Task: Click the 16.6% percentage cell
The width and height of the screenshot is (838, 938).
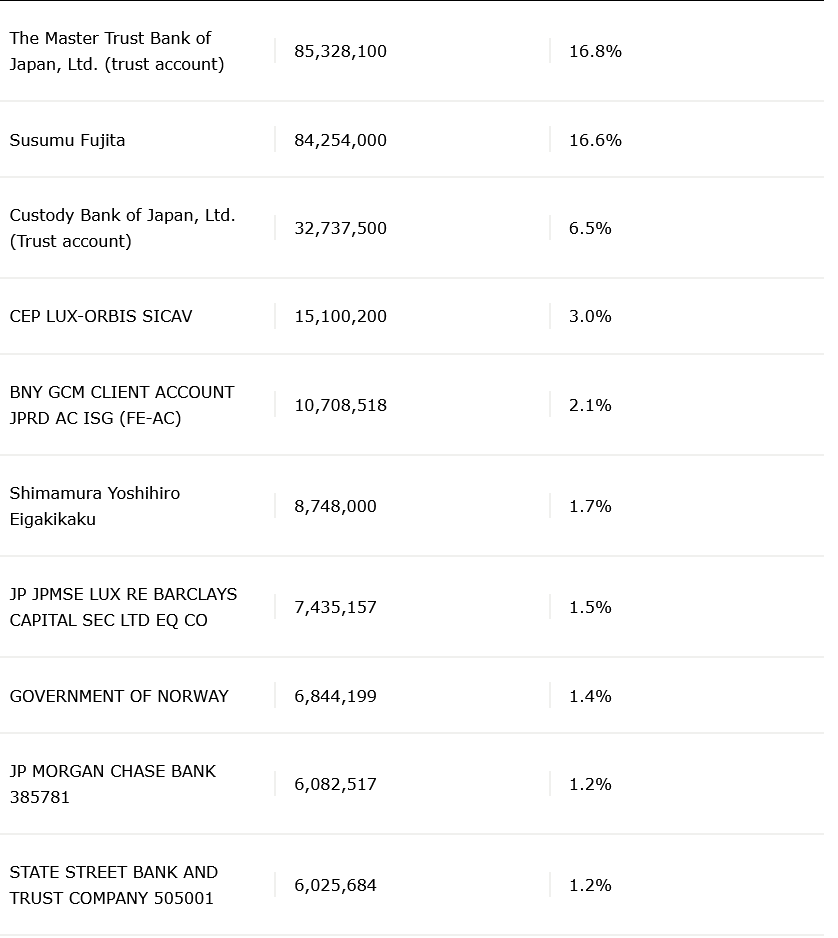Action: pos(595,140)
